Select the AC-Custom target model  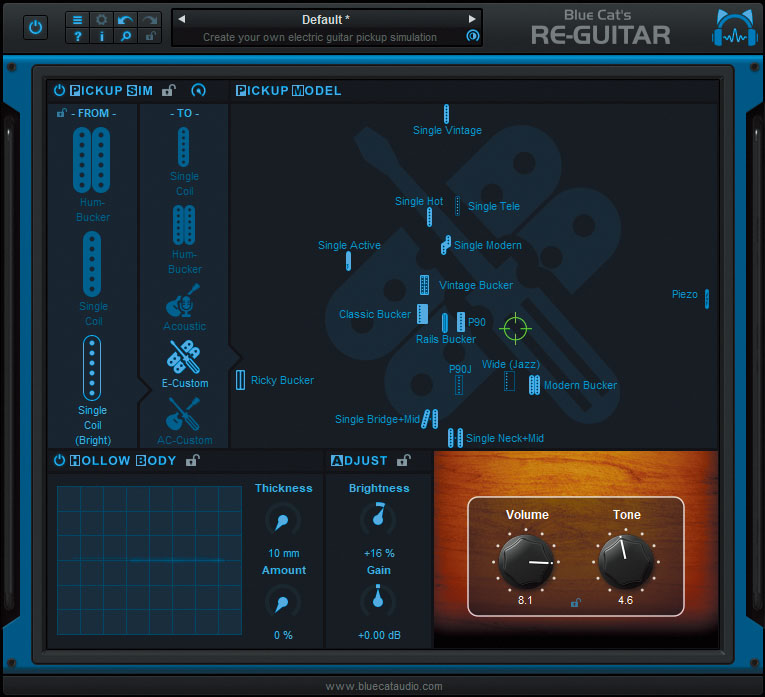(184, 421)
